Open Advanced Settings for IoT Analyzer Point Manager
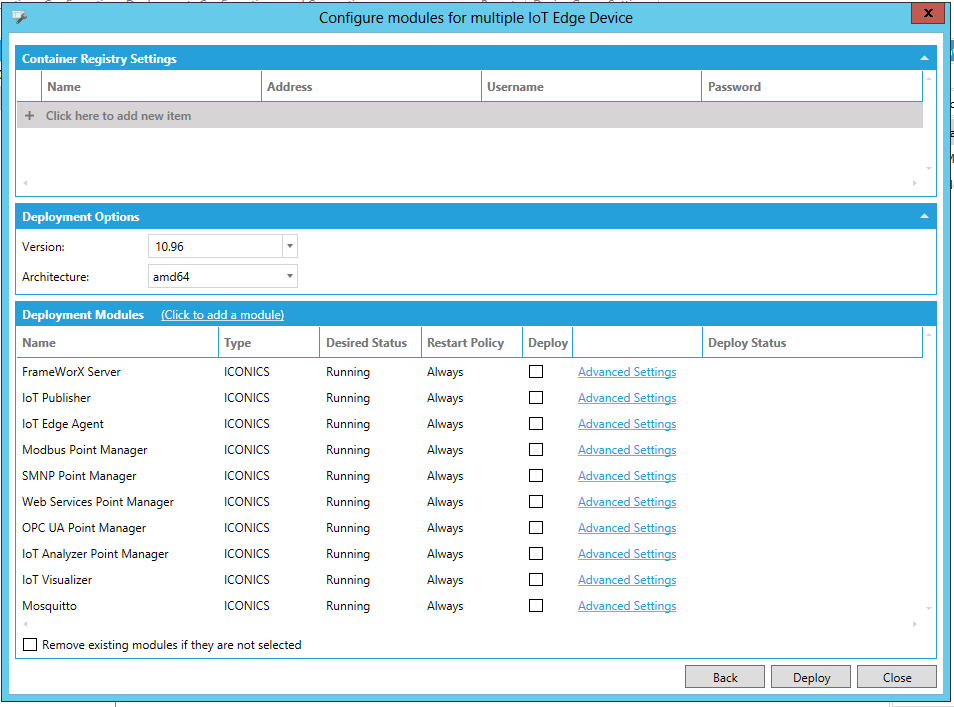The image size is (954, 707). (x=627, y=554)
